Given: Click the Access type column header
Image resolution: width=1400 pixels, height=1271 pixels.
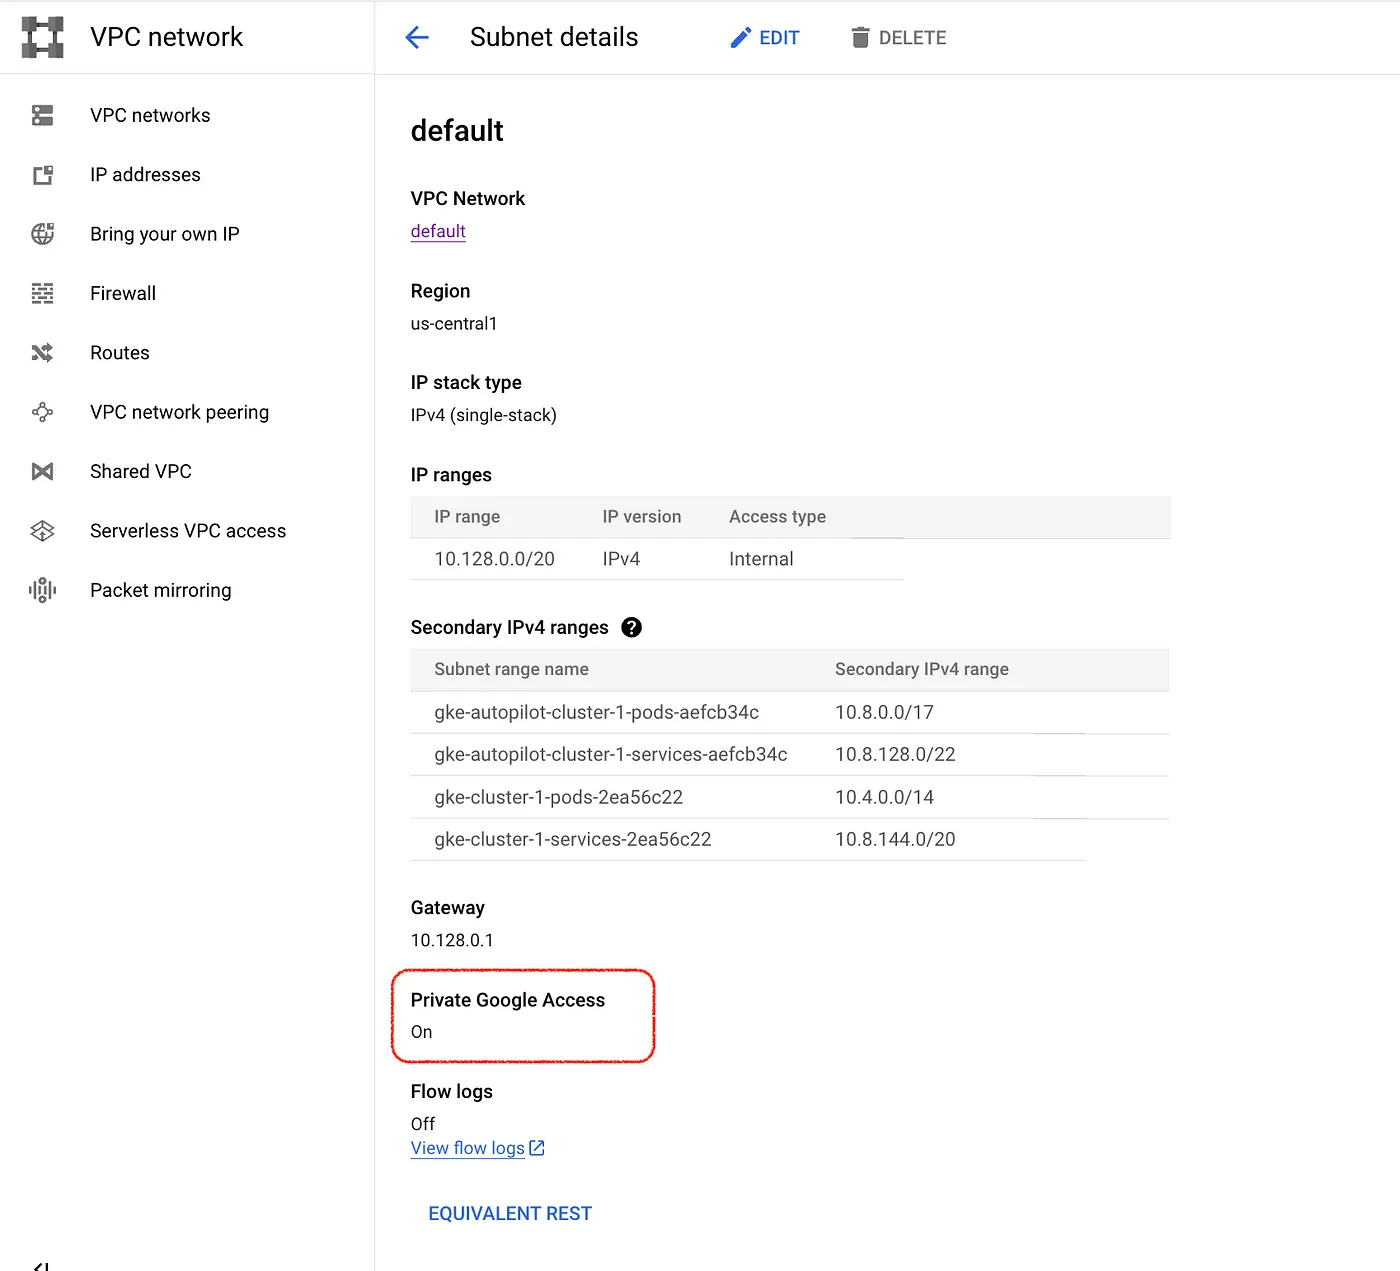Looking at the screenshot, I should (x=777, y=517).
